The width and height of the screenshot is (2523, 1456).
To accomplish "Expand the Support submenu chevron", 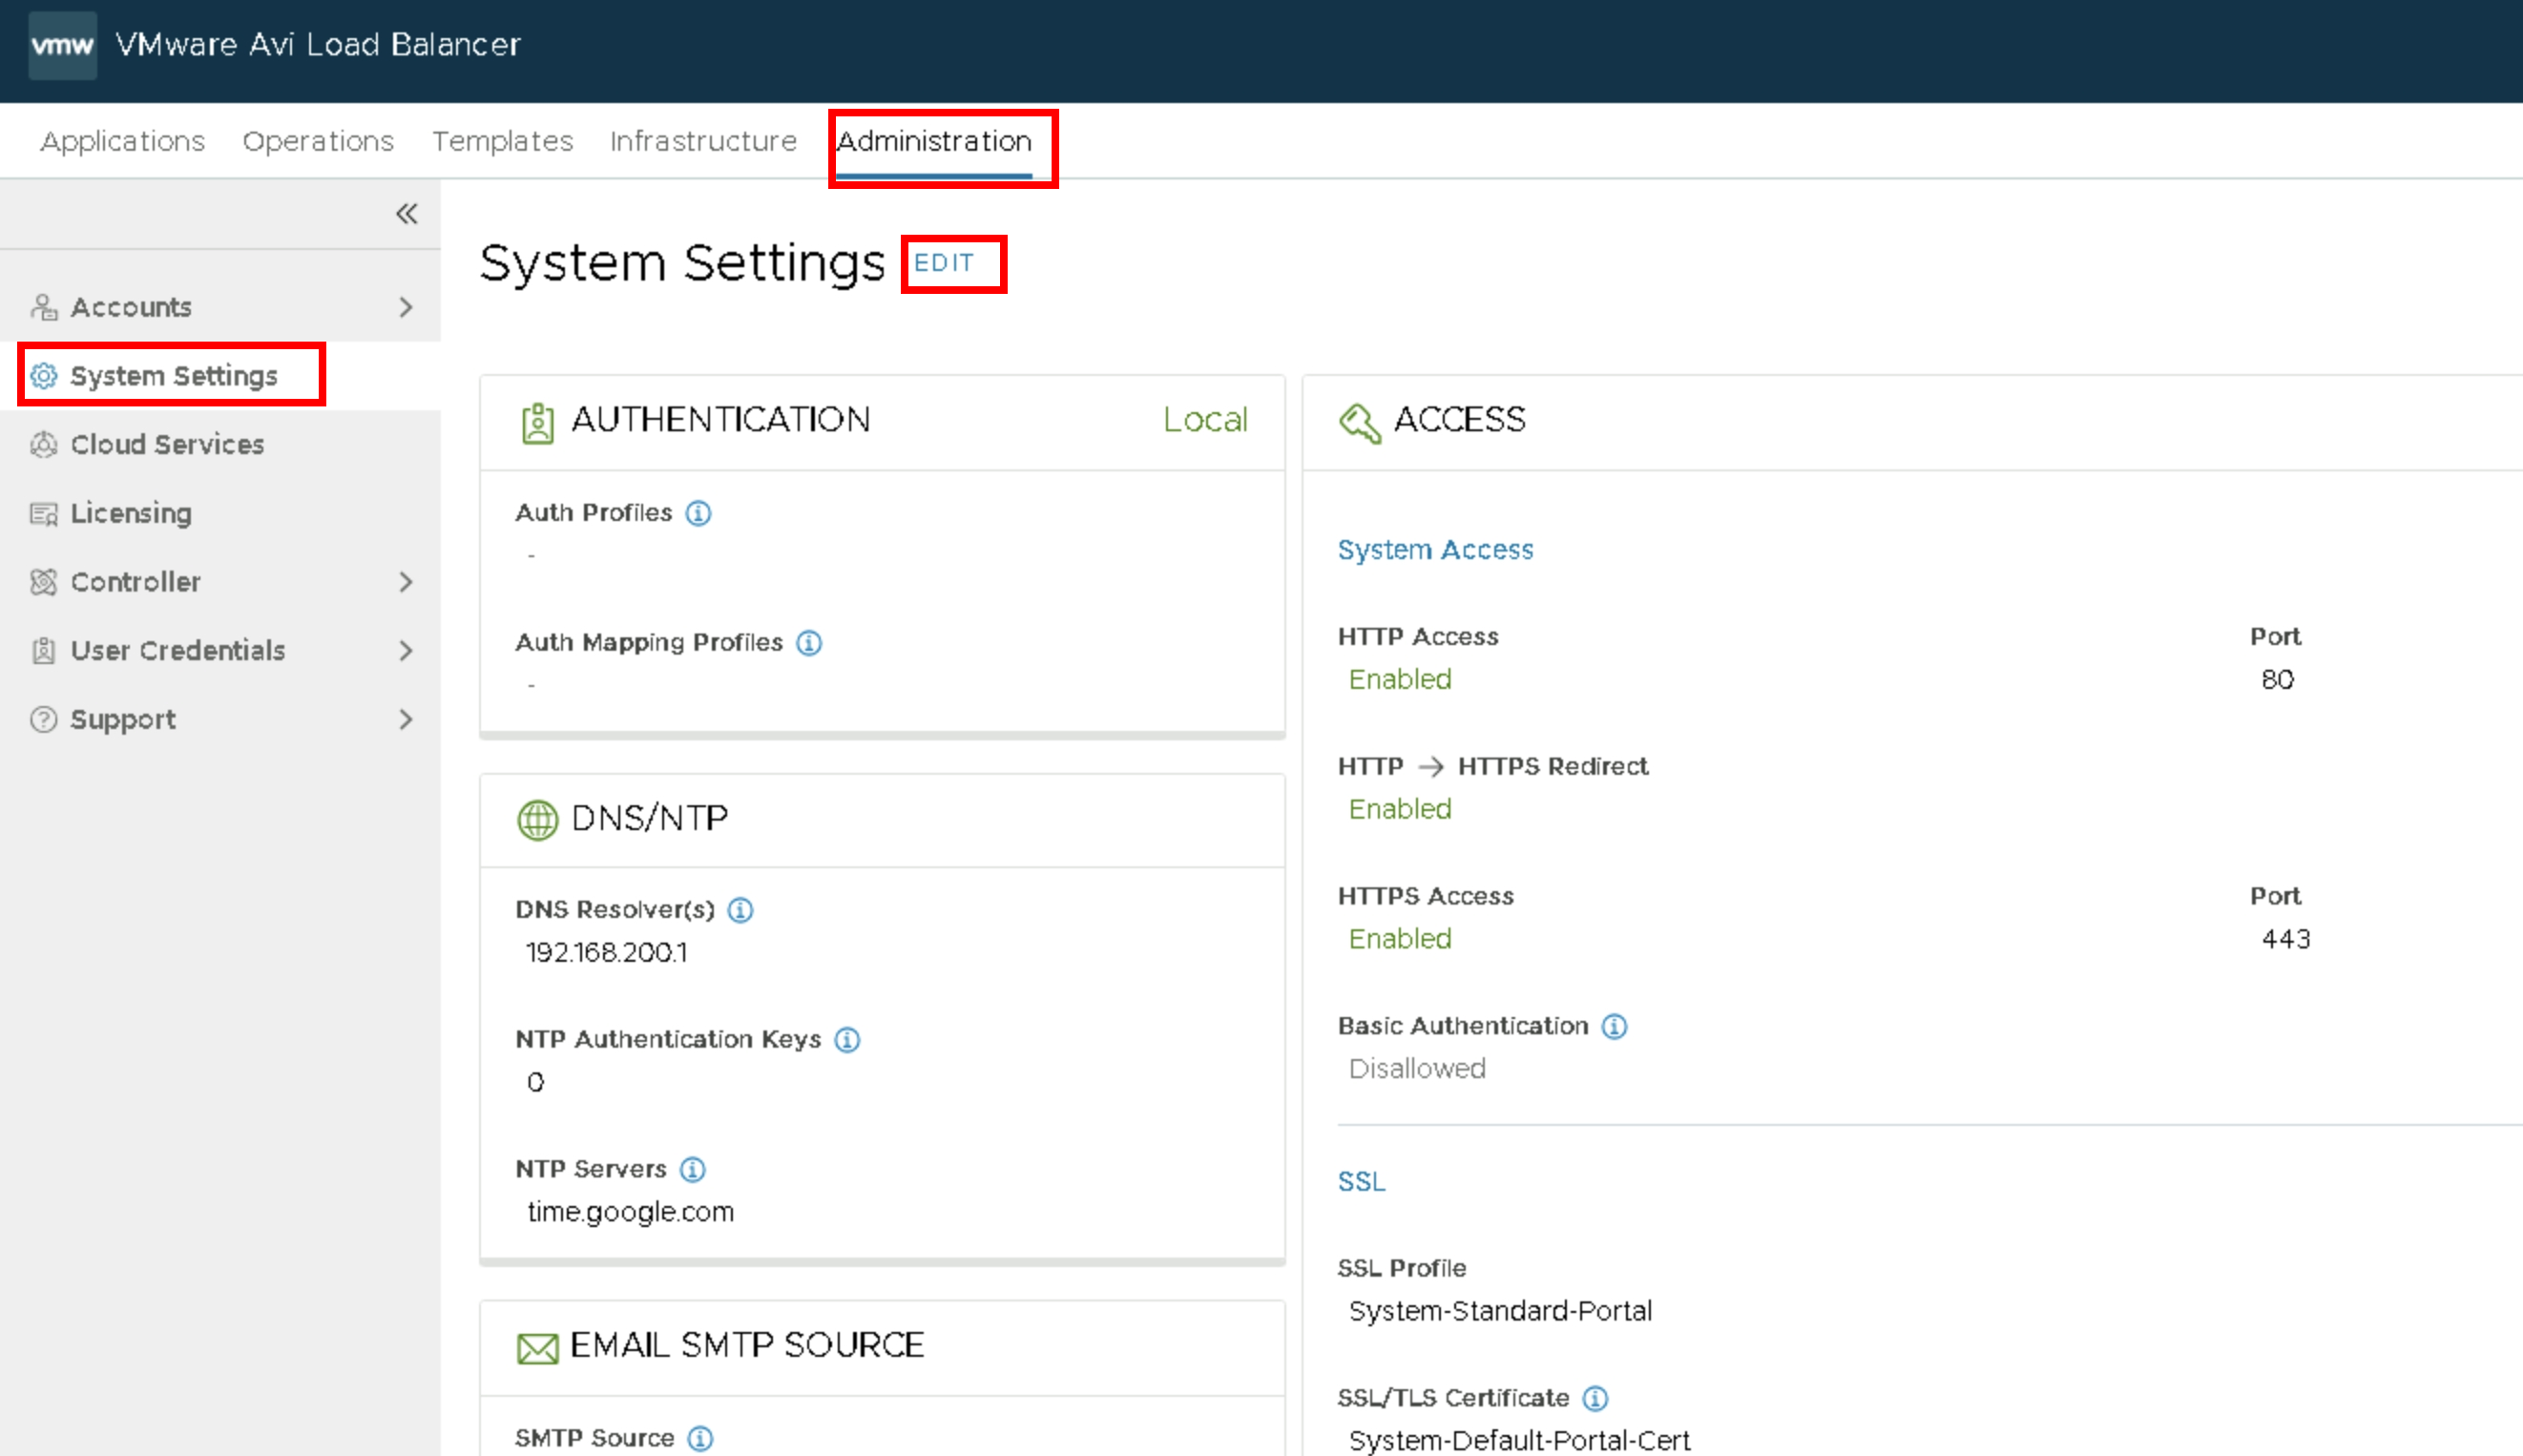I will point(405,720).
